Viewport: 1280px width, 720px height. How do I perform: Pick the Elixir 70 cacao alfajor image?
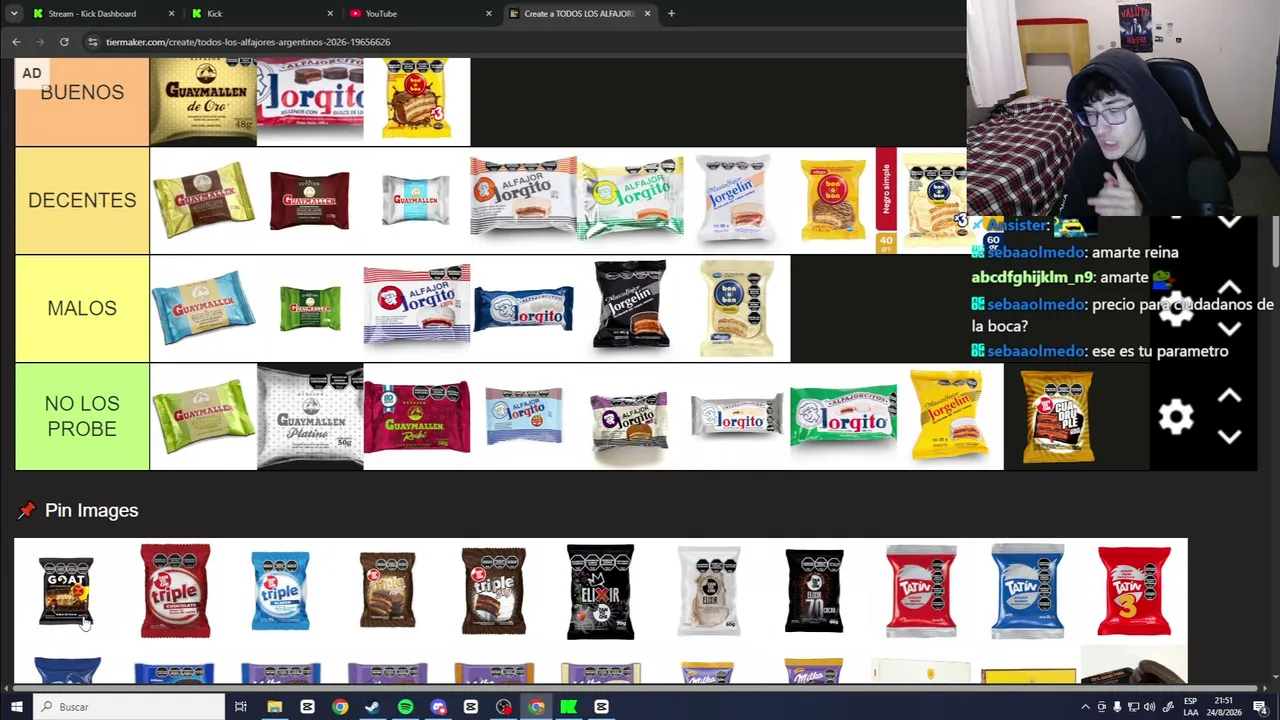pos(814,591)
